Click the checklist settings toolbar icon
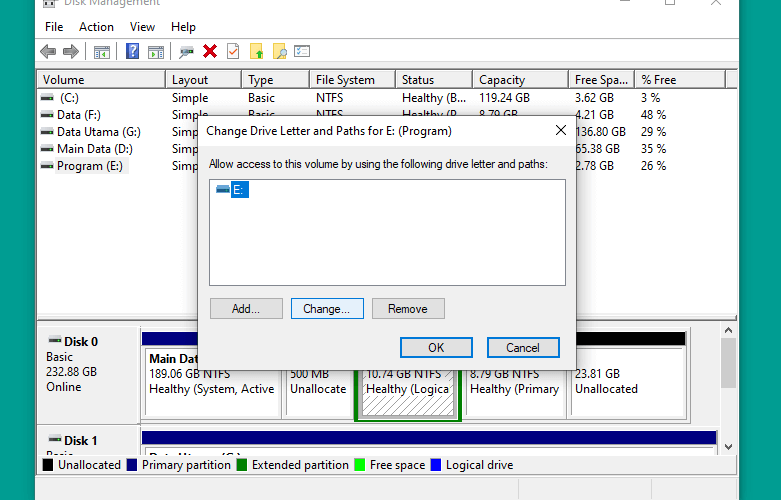 [x=302, y=51]
